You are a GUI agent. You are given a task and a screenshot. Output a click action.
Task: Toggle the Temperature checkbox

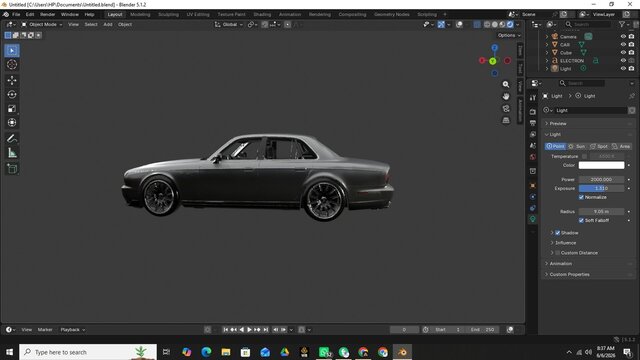coord(584,156)
